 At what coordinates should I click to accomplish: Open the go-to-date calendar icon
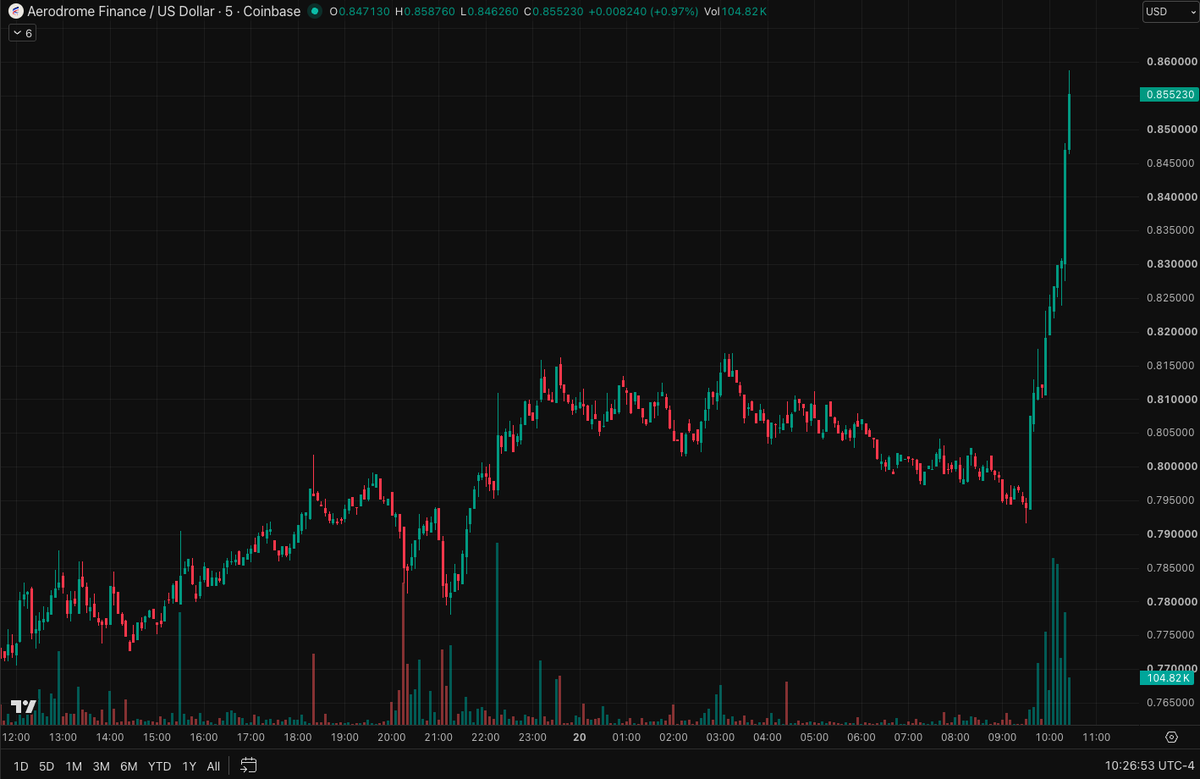(x=249, y=766)
